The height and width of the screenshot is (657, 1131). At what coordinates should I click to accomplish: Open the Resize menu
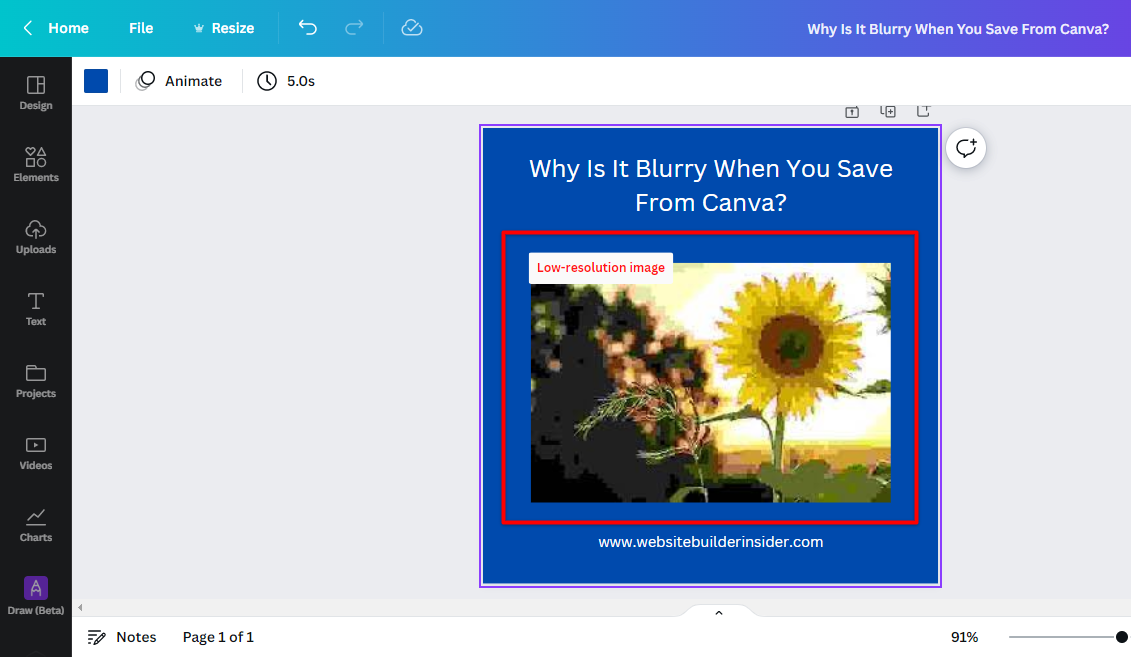tap(222, 28)
